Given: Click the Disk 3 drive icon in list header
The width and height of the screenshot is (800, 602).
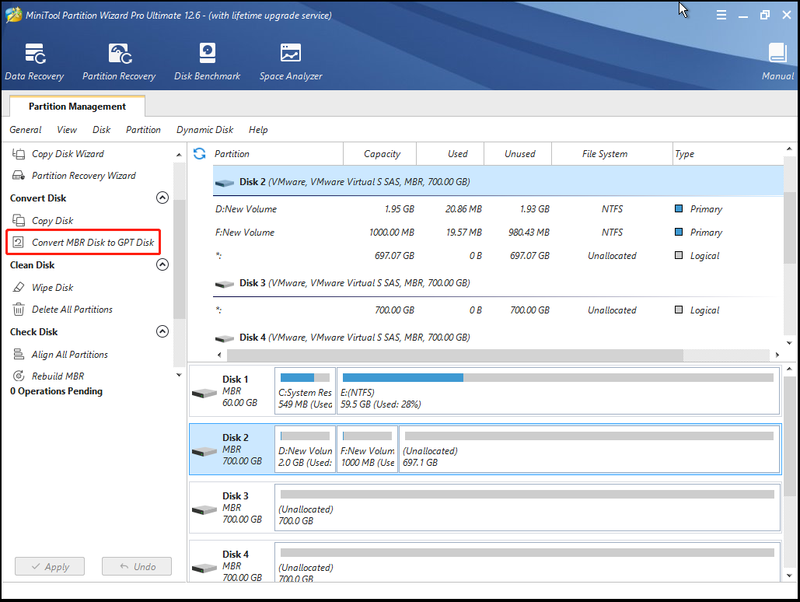Looking at the screenshot, I should tap(224, 284).
